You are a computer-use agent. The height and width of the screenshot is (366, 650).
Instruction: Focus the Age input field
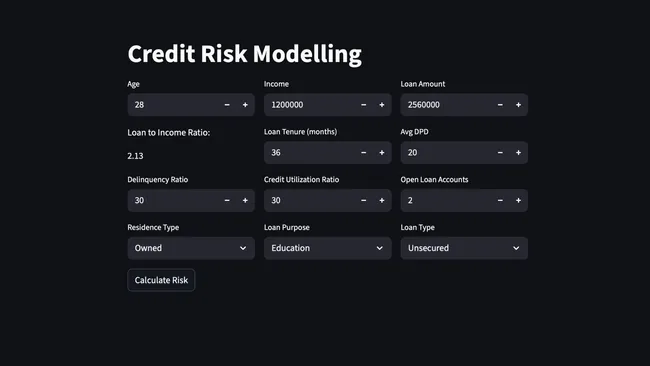pyautogui.click(x=173, y=105)
